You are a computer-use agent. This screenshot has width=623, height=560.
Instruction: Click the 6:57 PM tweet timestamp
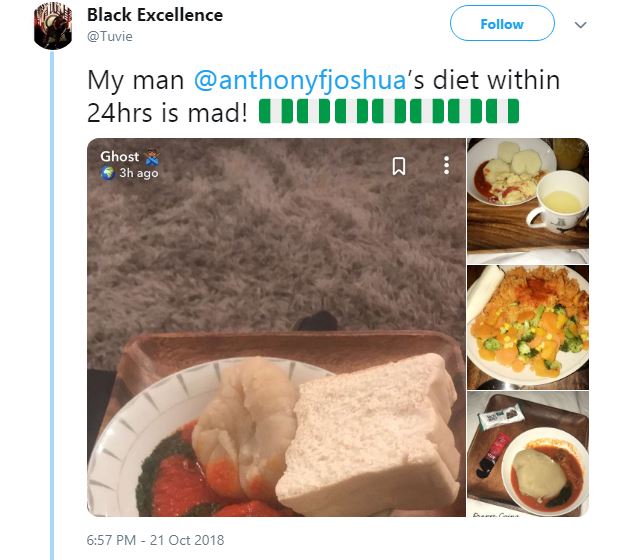tap(156, 541)
